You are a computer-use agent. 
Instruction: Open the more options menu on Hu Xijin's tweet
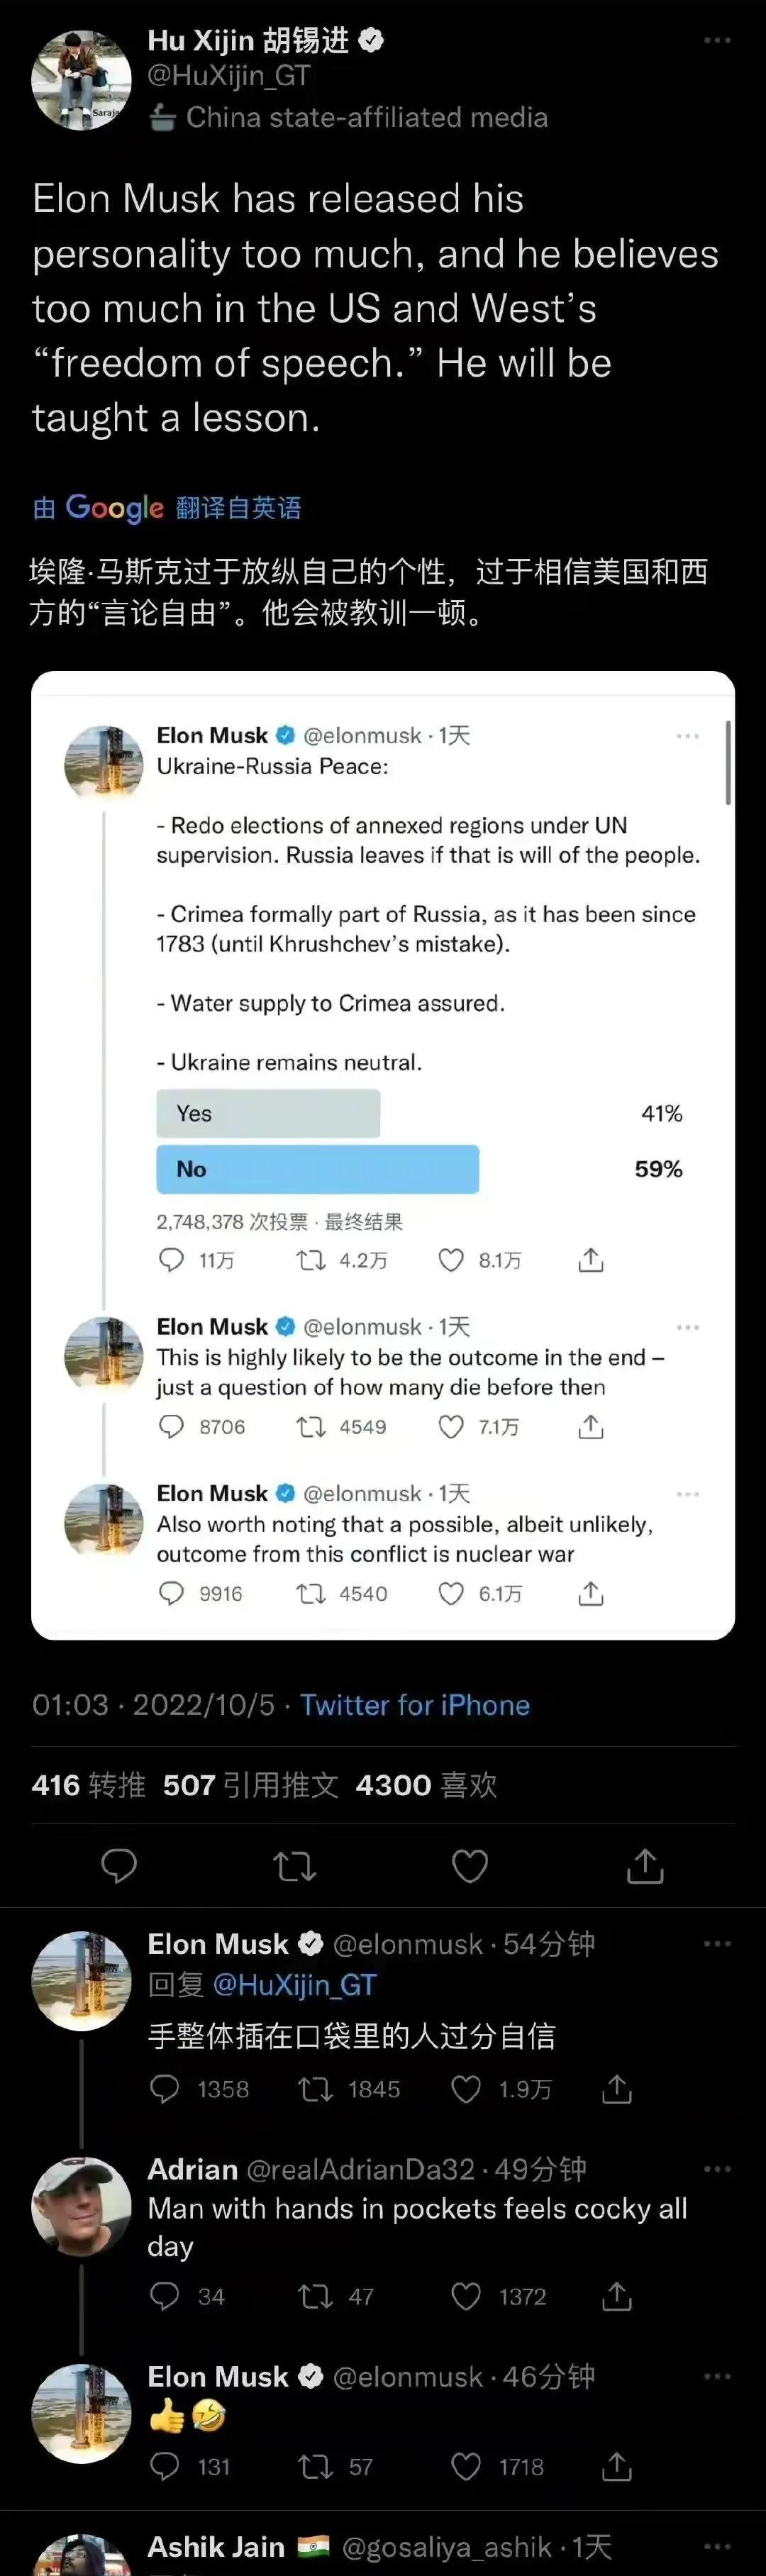pyautogui.click(x=717, y=40)
